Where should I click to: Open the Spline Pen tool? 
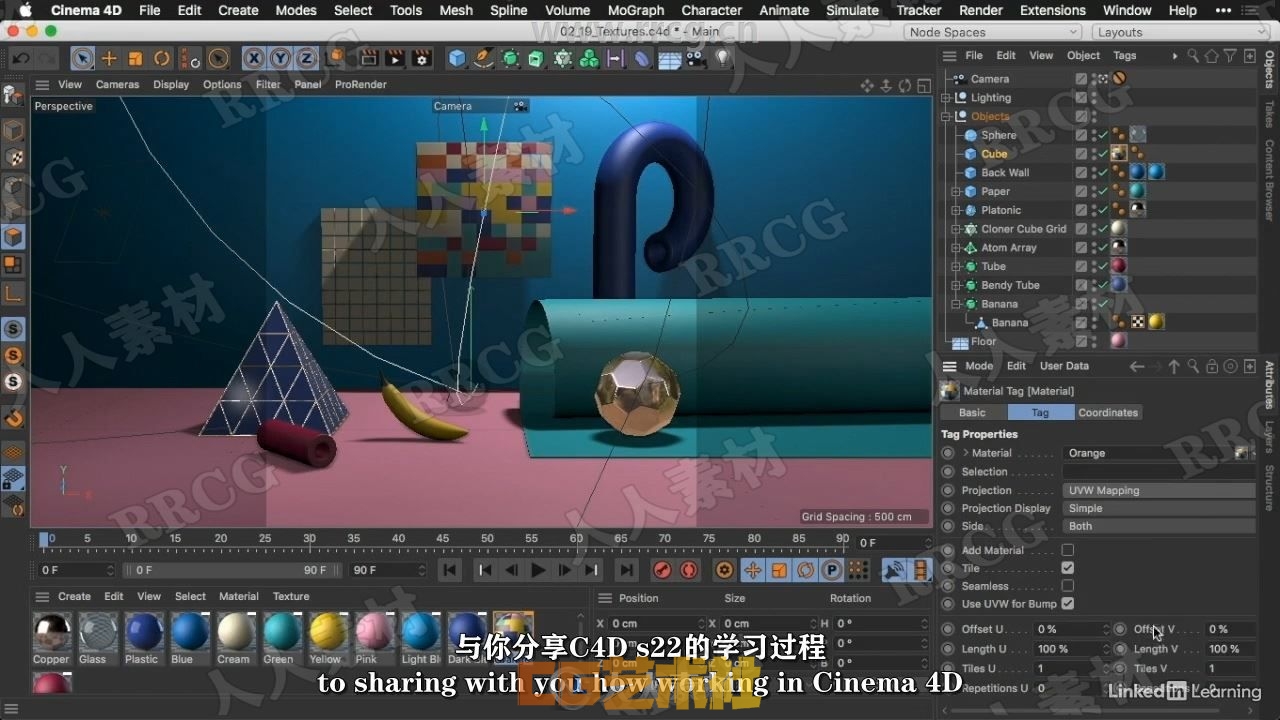[x=484, y=58]
